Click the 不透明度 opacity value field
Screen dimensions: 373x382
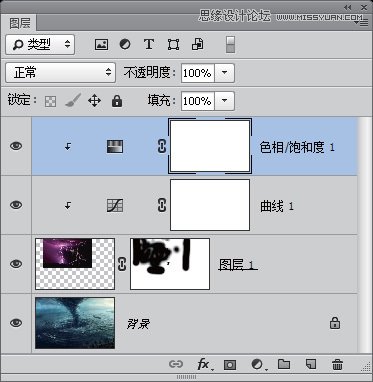tap(198, 73)
